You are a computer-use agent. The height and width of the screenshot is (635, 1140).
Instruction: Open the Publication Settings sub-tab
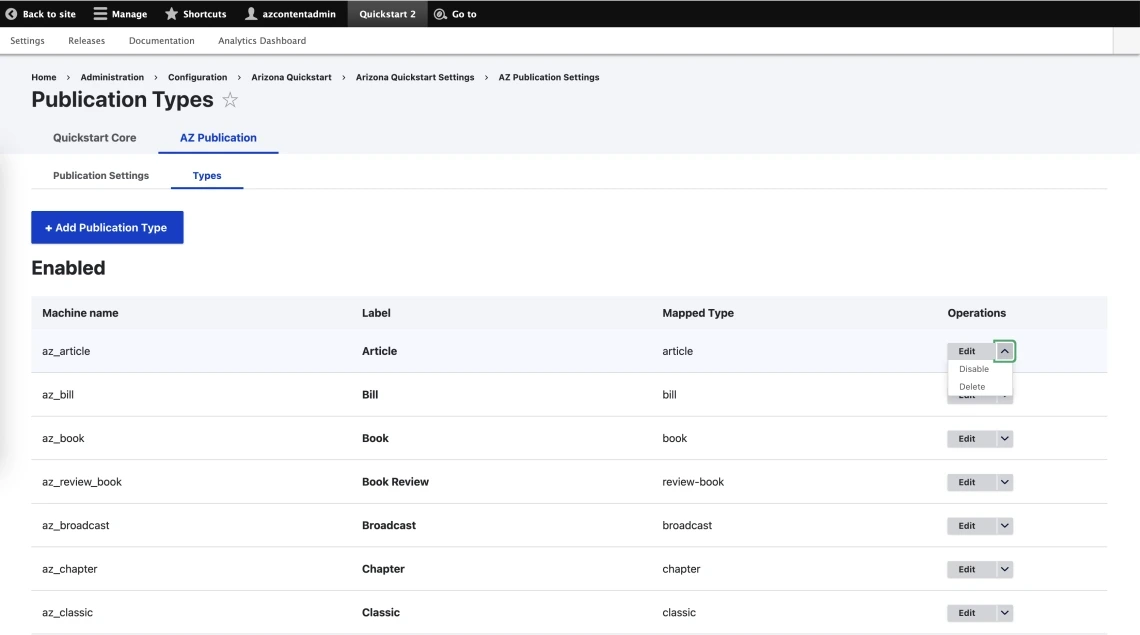[101, 176]
